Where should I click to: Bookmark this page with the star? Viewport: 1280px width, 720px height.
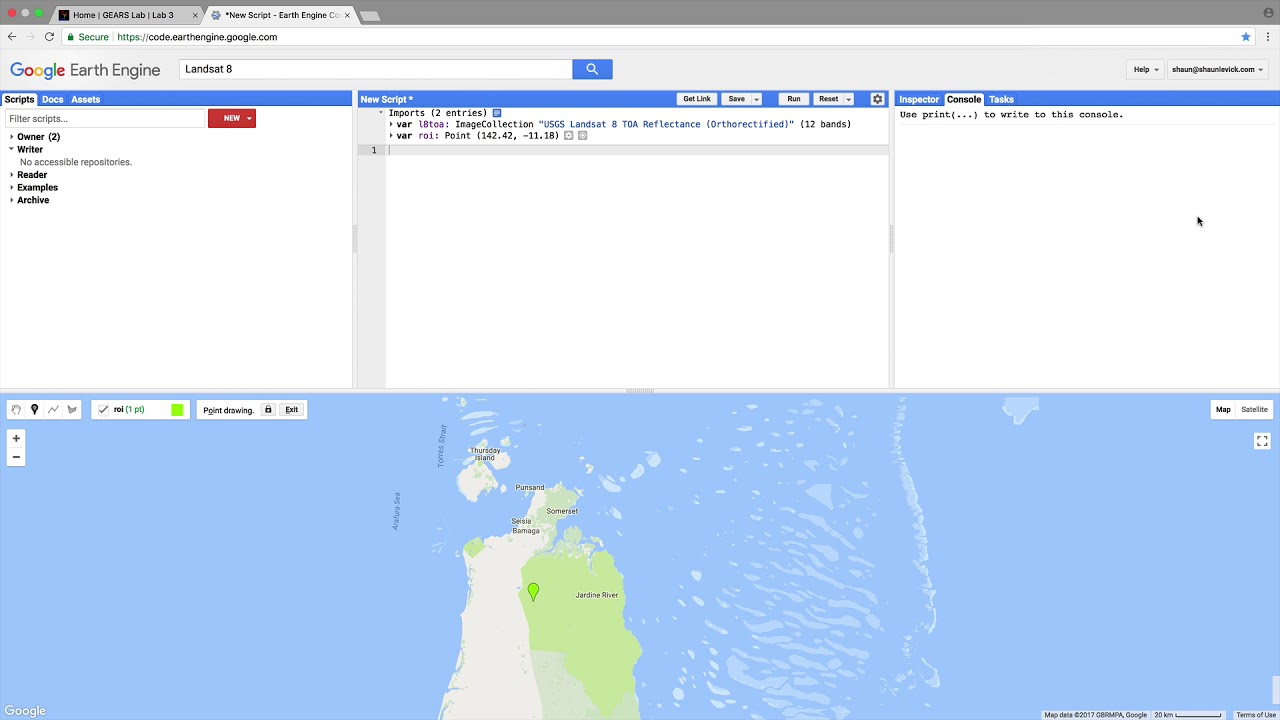(x=1246, y=37)
